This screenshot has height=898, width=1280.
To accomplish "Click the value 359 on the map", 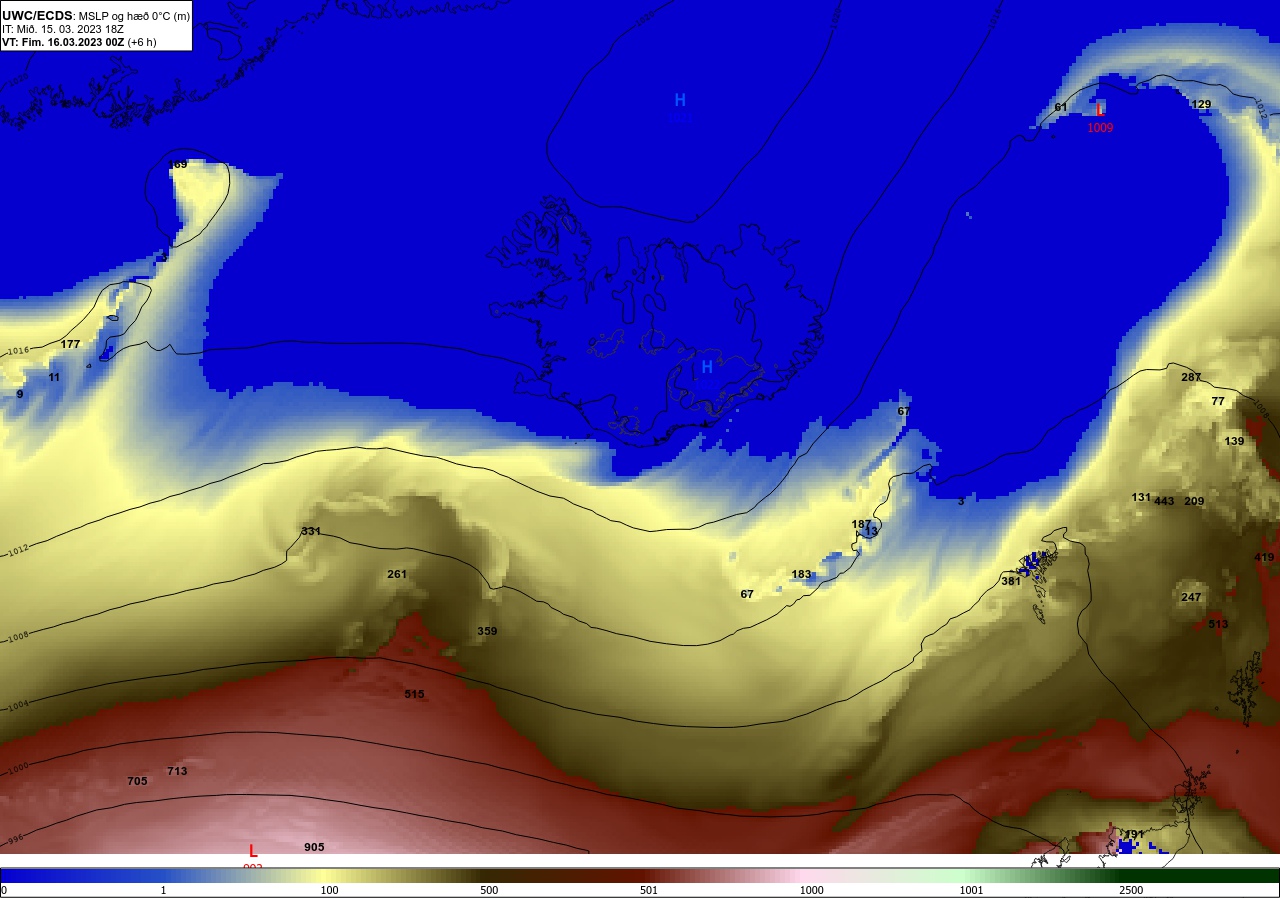I will pyautogui.click(x=487, y=631).
